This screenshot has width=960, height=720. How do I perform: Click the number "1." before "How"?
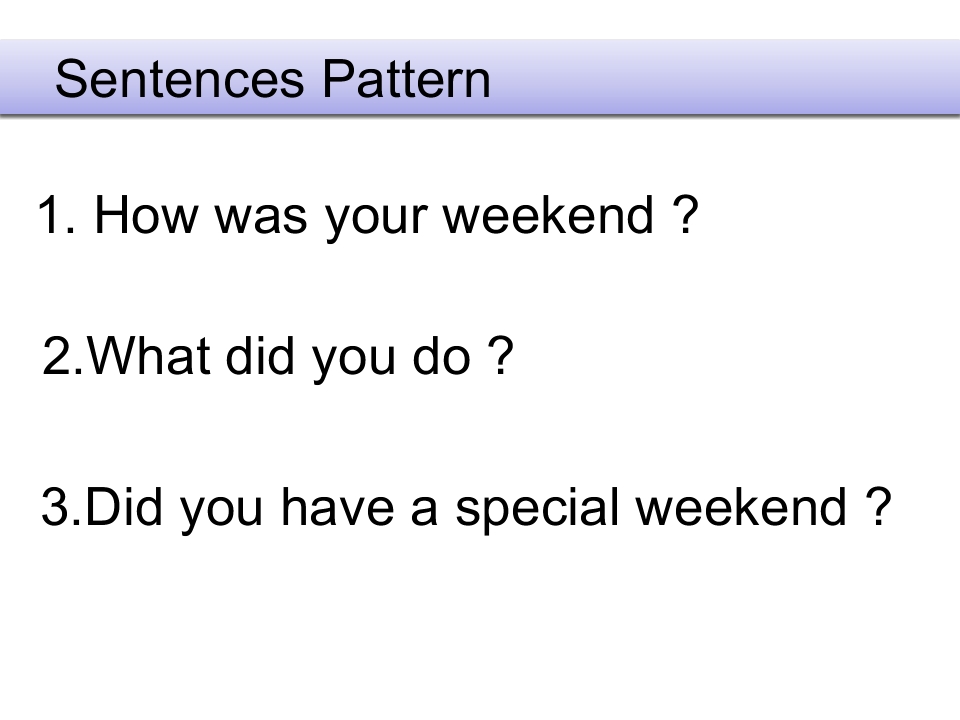56,216
